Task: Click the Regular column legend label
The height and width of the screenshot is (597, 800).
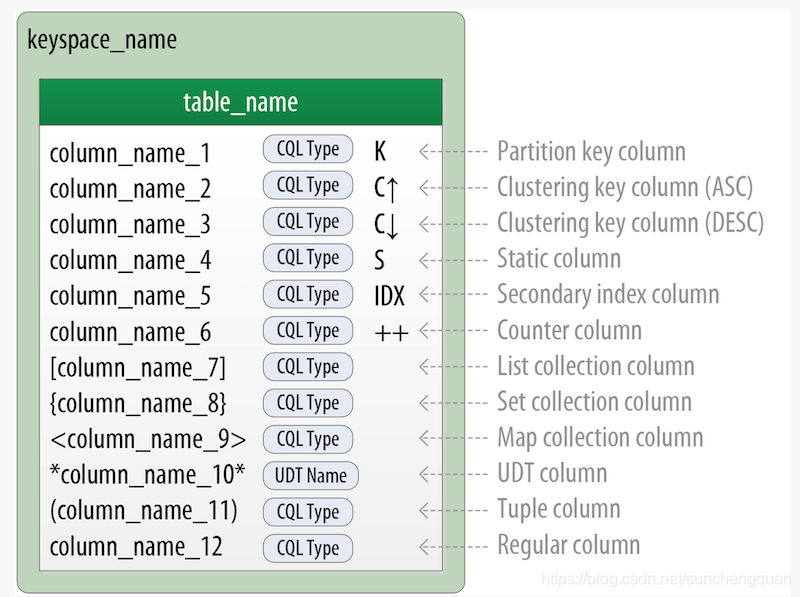Action: tap(569, 545)
